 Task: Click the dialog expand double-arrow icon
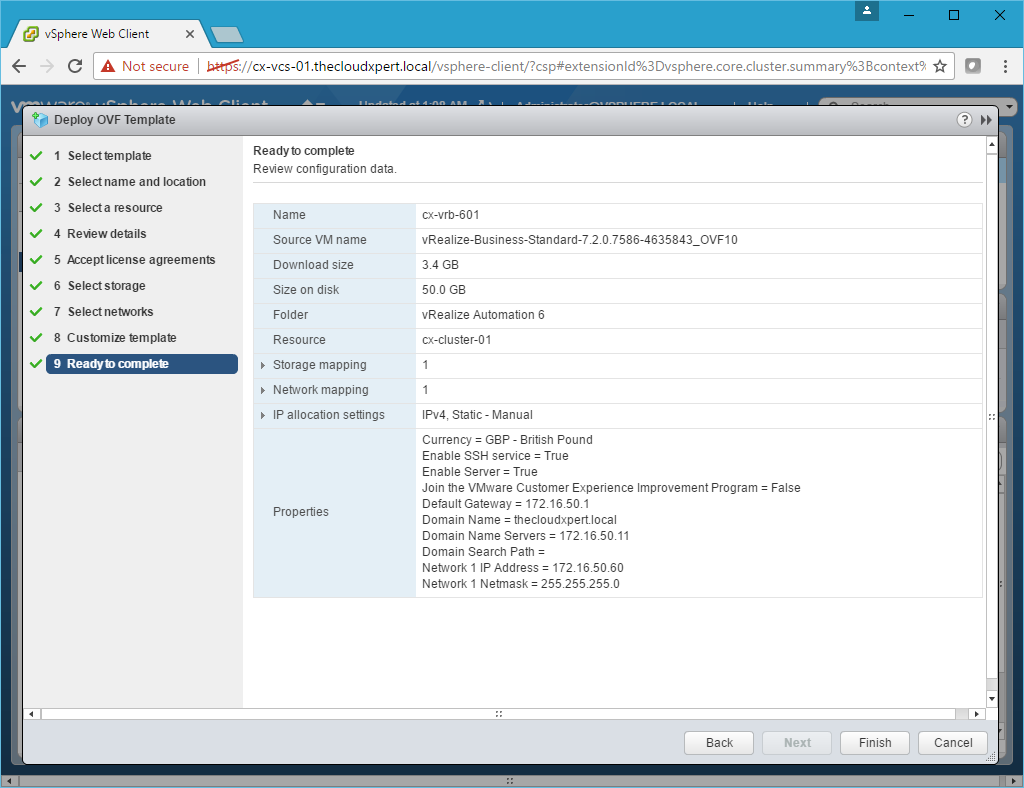[986, 120]
